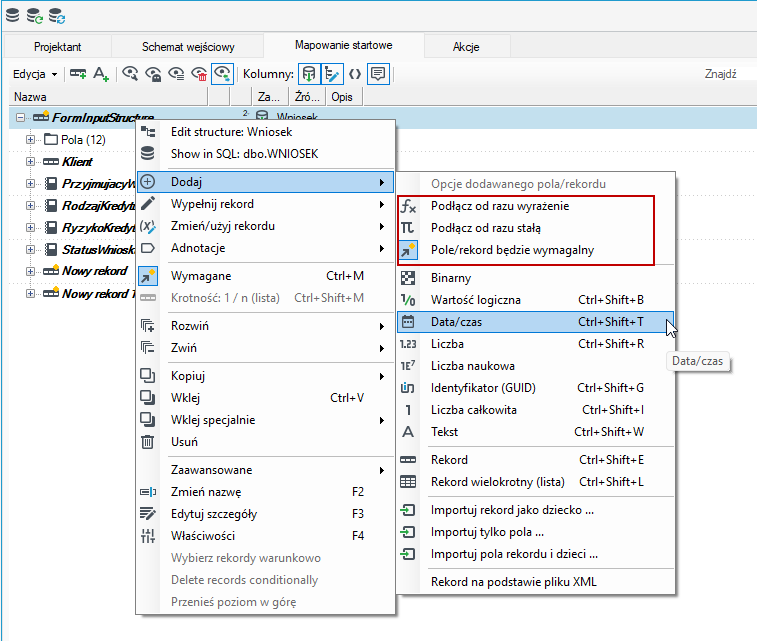757x641 pixels.
Task: Click the sliders icon beside Właściwości
Action: (x=148, y=536)
